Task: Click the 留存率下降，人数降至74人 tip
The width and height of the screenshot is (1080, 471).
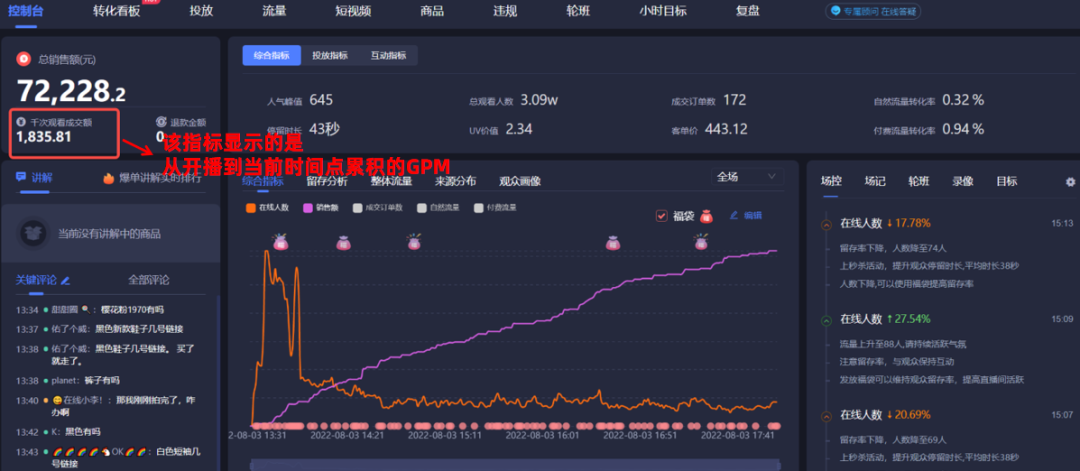Action: click(x=893, y=247)
